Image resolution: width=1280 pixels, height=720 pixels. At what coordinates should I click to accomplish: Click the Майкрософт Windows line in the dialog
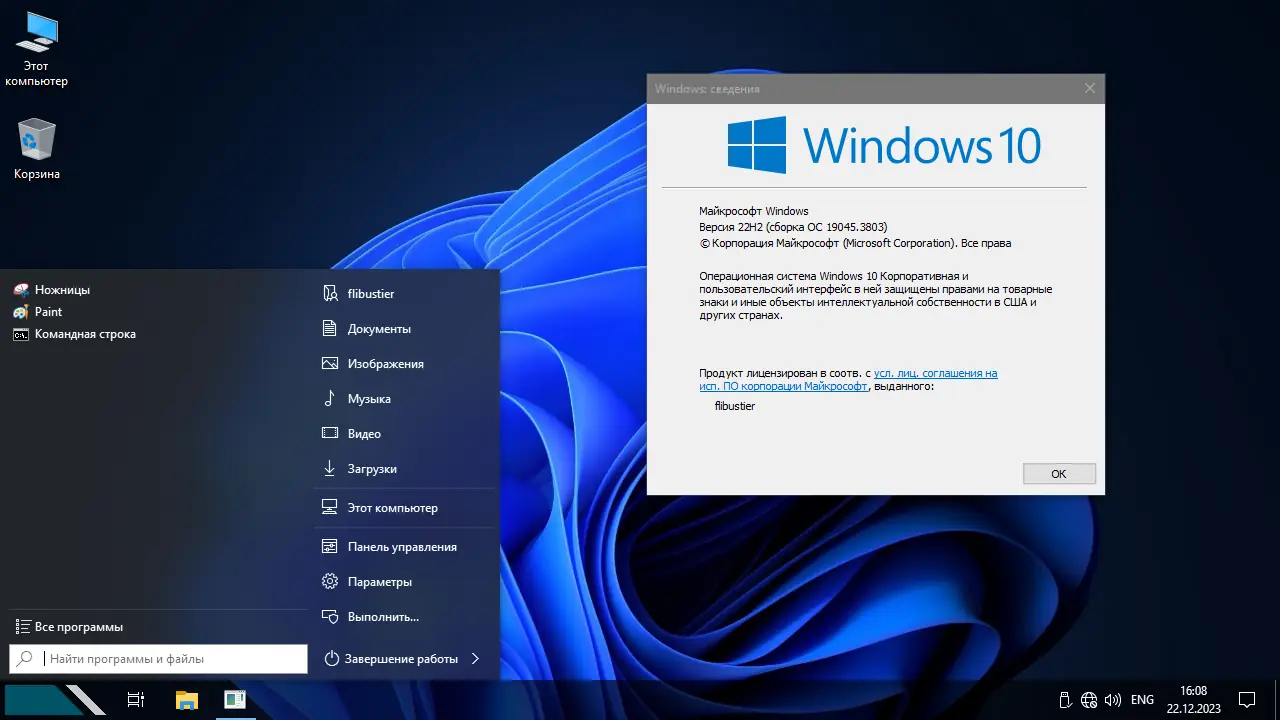click(753, 211)
